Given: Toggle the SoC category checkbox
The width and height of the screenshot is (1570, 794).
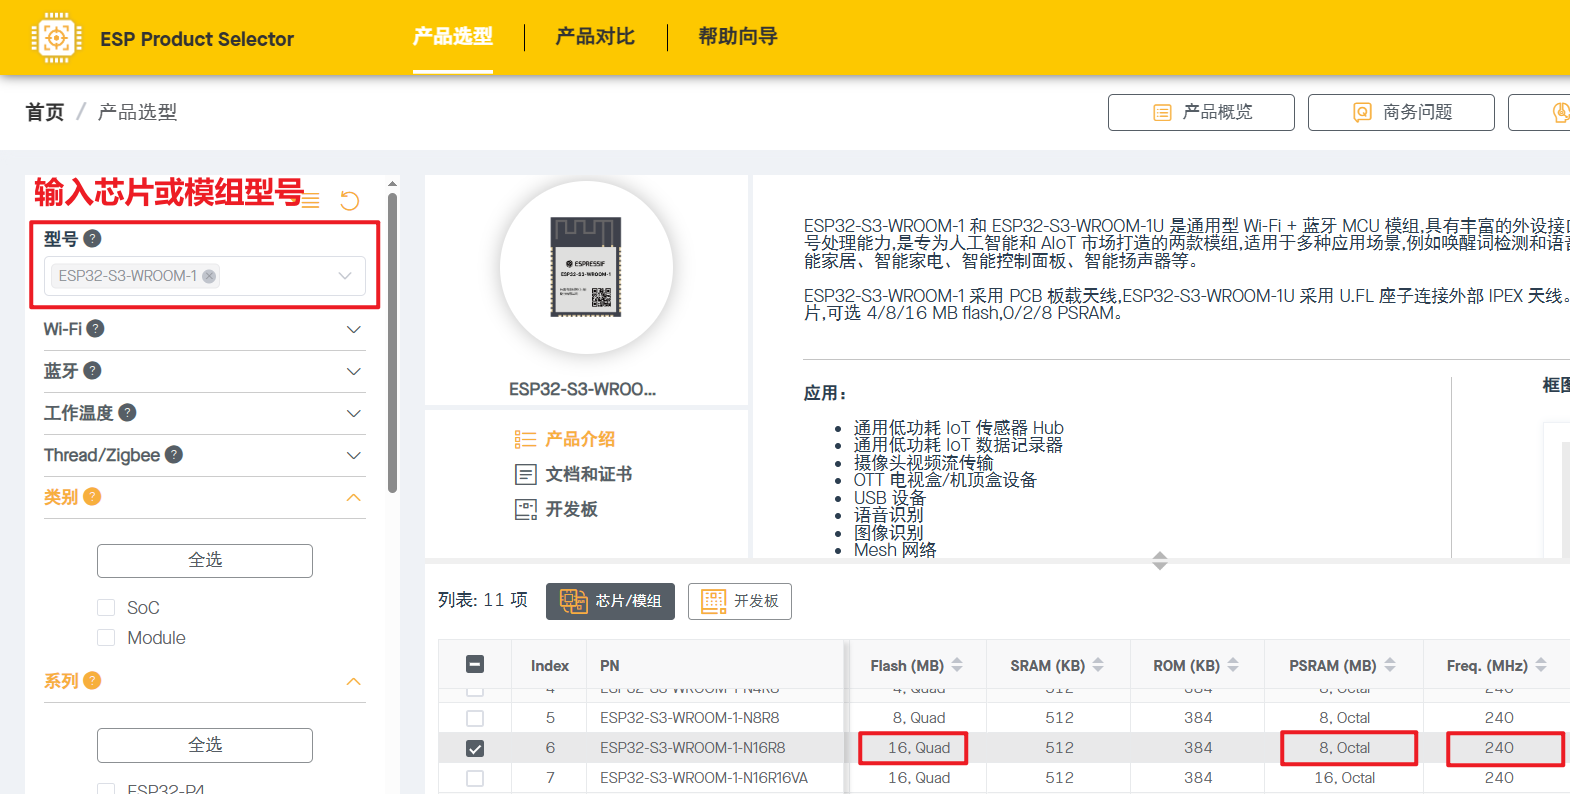Looking at the screenshot, I should coord(106,607).
